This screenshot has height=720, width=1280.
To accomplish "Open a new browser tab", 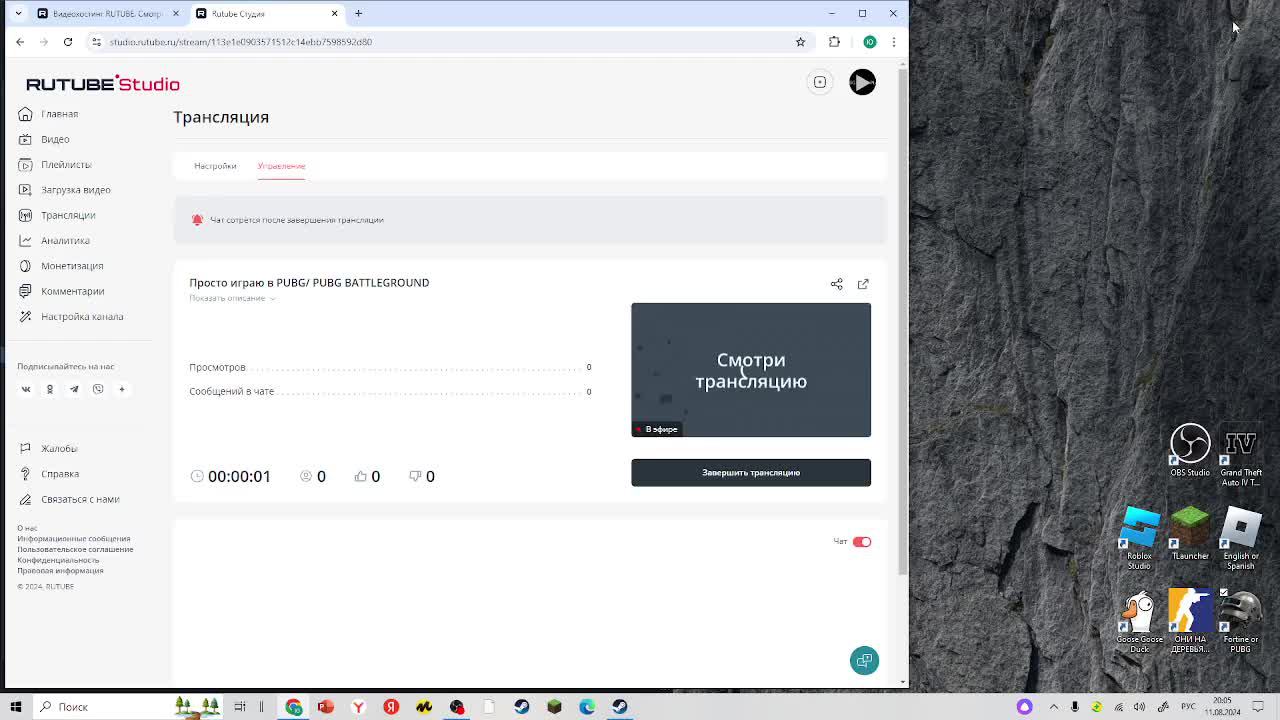I will coord(358,14).
